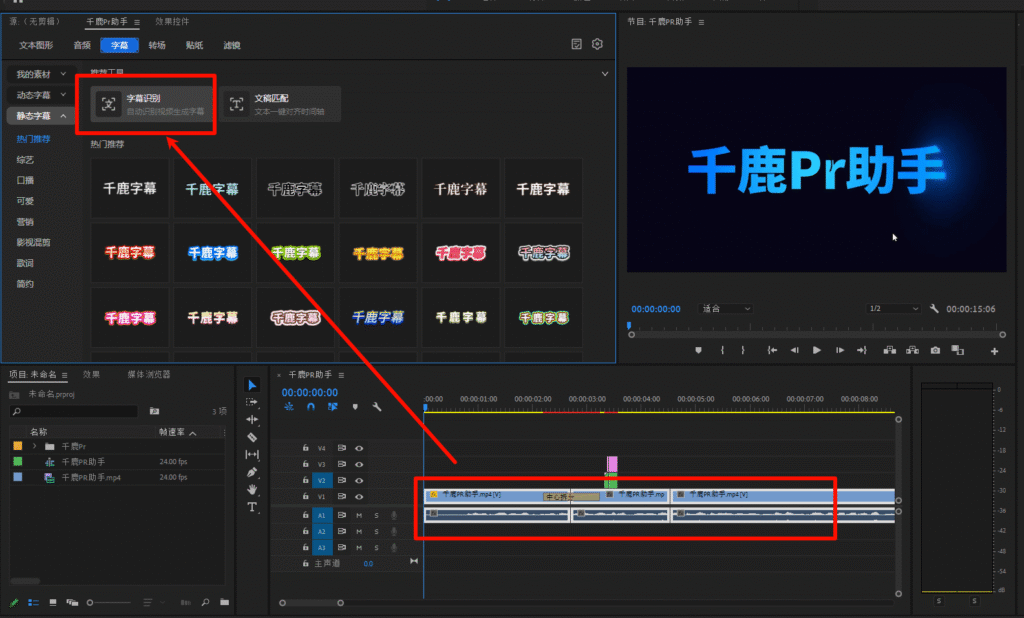Open program monitor settings with the wrench icon

point(932,308)
